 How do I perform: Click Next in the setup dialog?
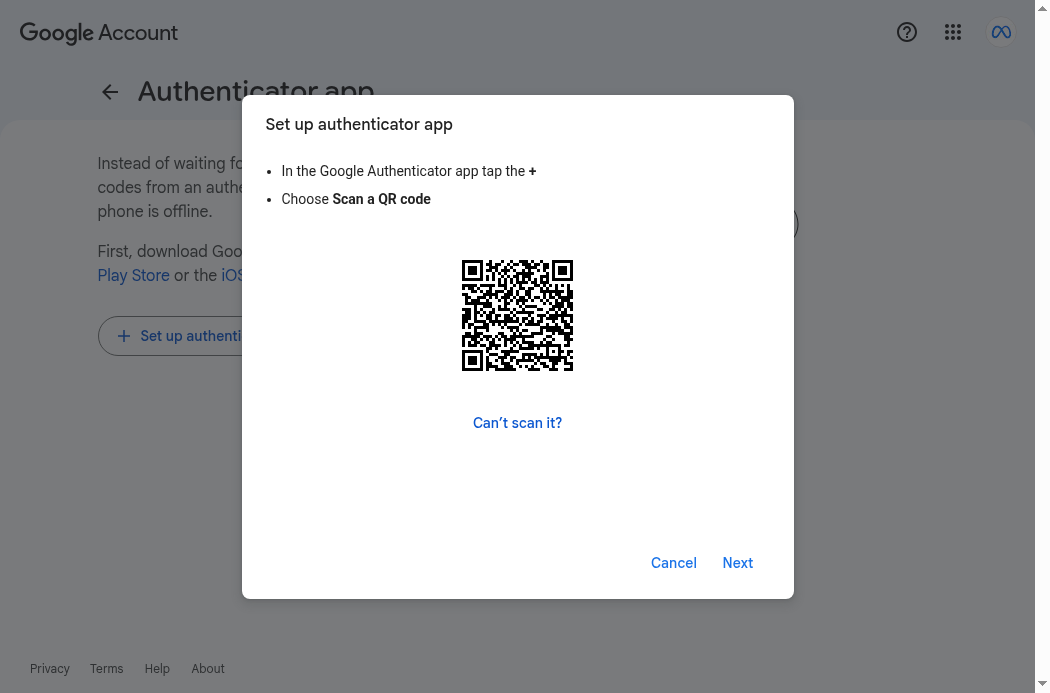[737, 563]
